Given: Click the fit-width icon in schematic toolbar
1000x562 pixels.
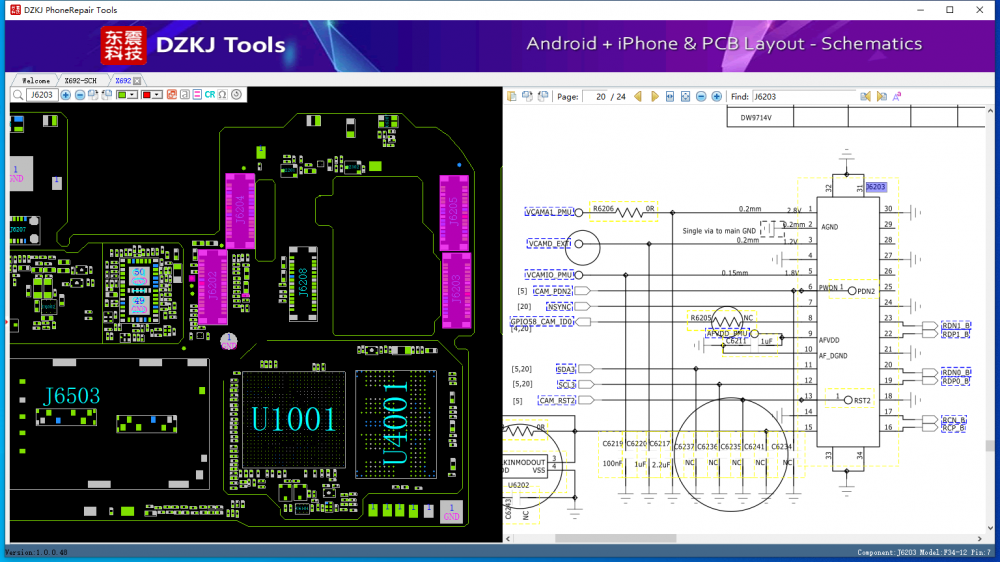Looking at the screenshot, I should (670, 97).
